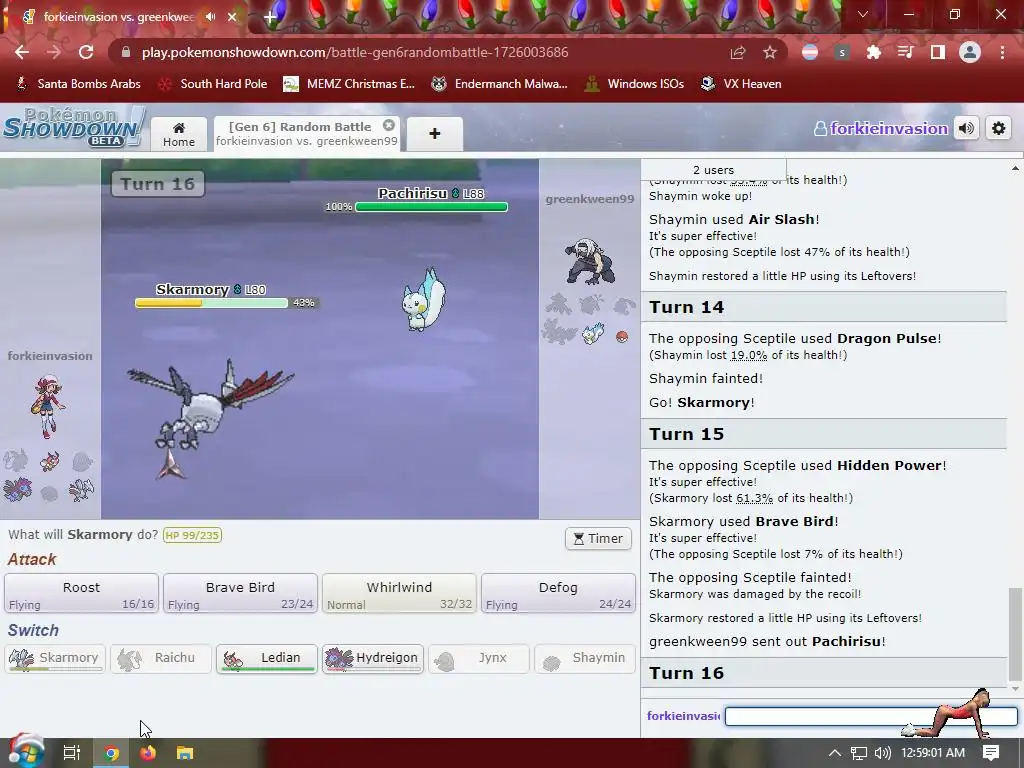Switch to Ledian
Viewport: 1024px width, 768px height.
266,658
